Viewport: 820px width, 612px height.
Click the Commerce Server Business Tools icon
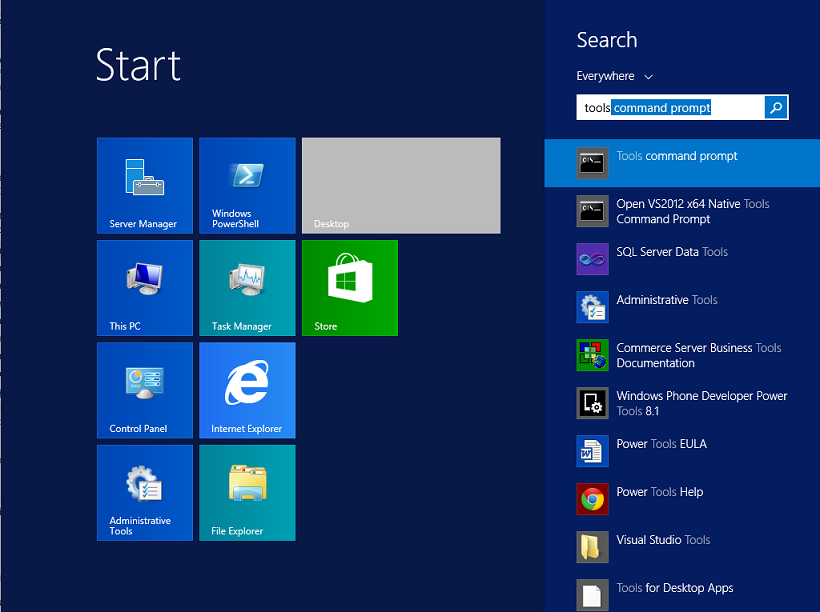click(593, 355)
